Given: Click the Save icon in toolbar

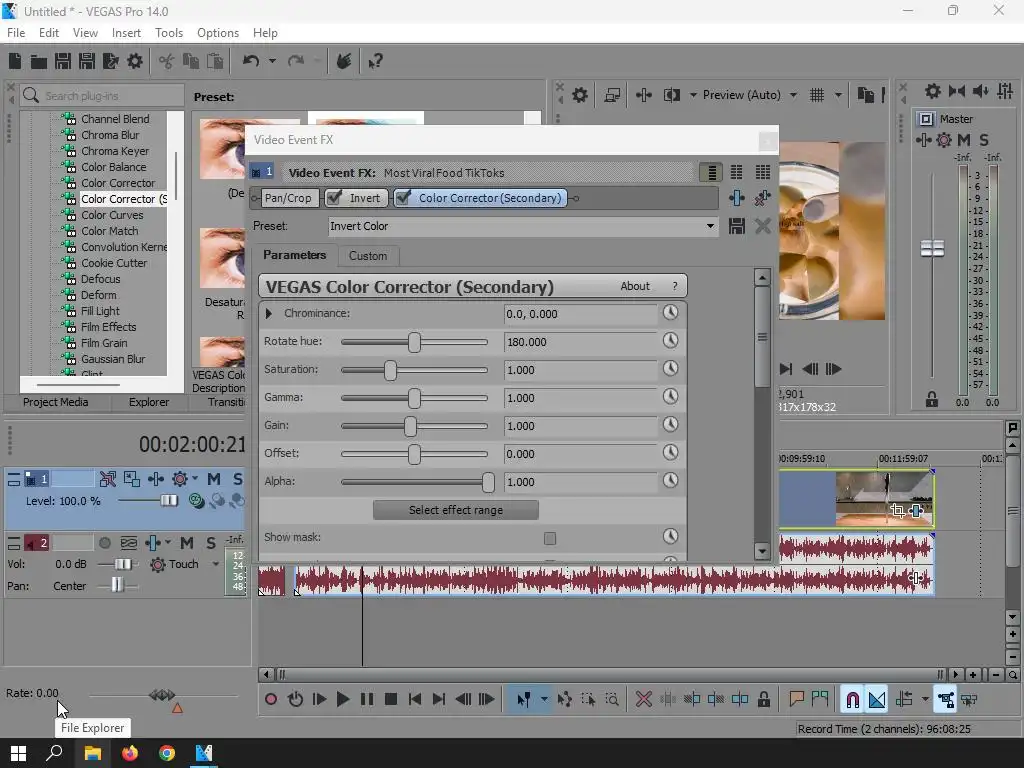Looking at the screenshot, I should [x=63, y=61].
